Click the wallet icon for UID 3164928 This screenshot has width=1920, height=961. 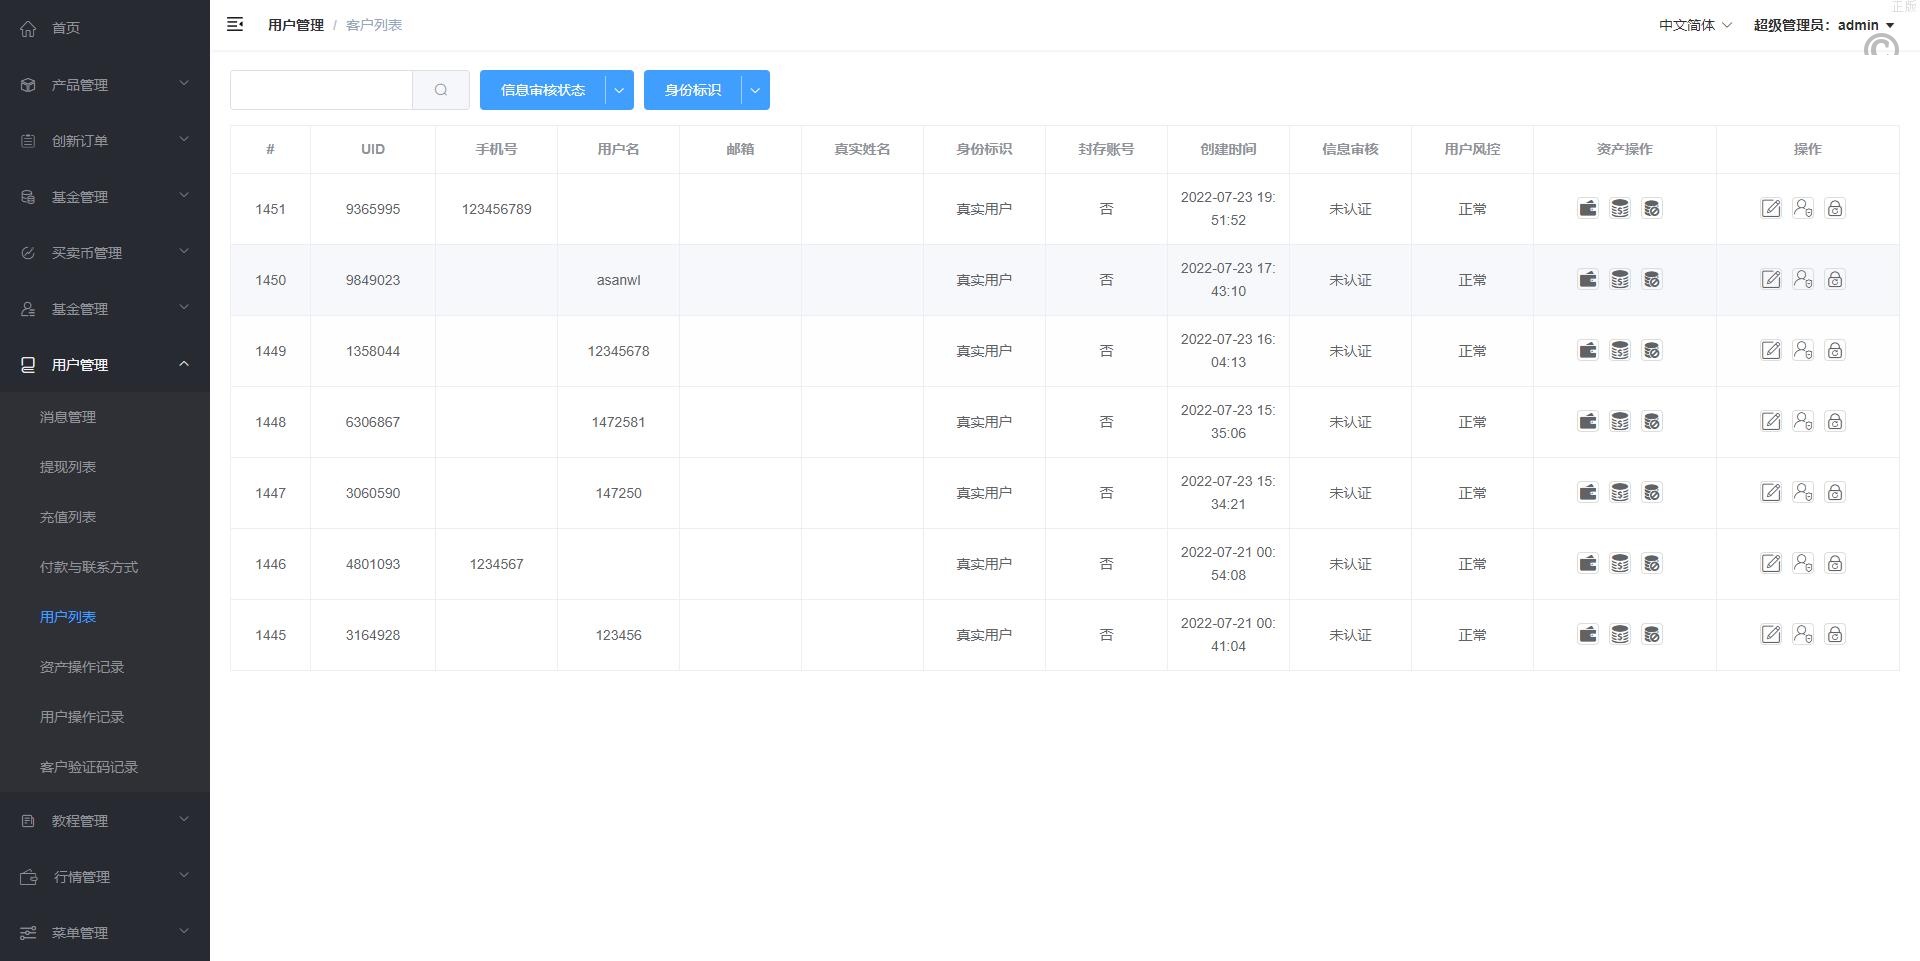coord(1587,634)
